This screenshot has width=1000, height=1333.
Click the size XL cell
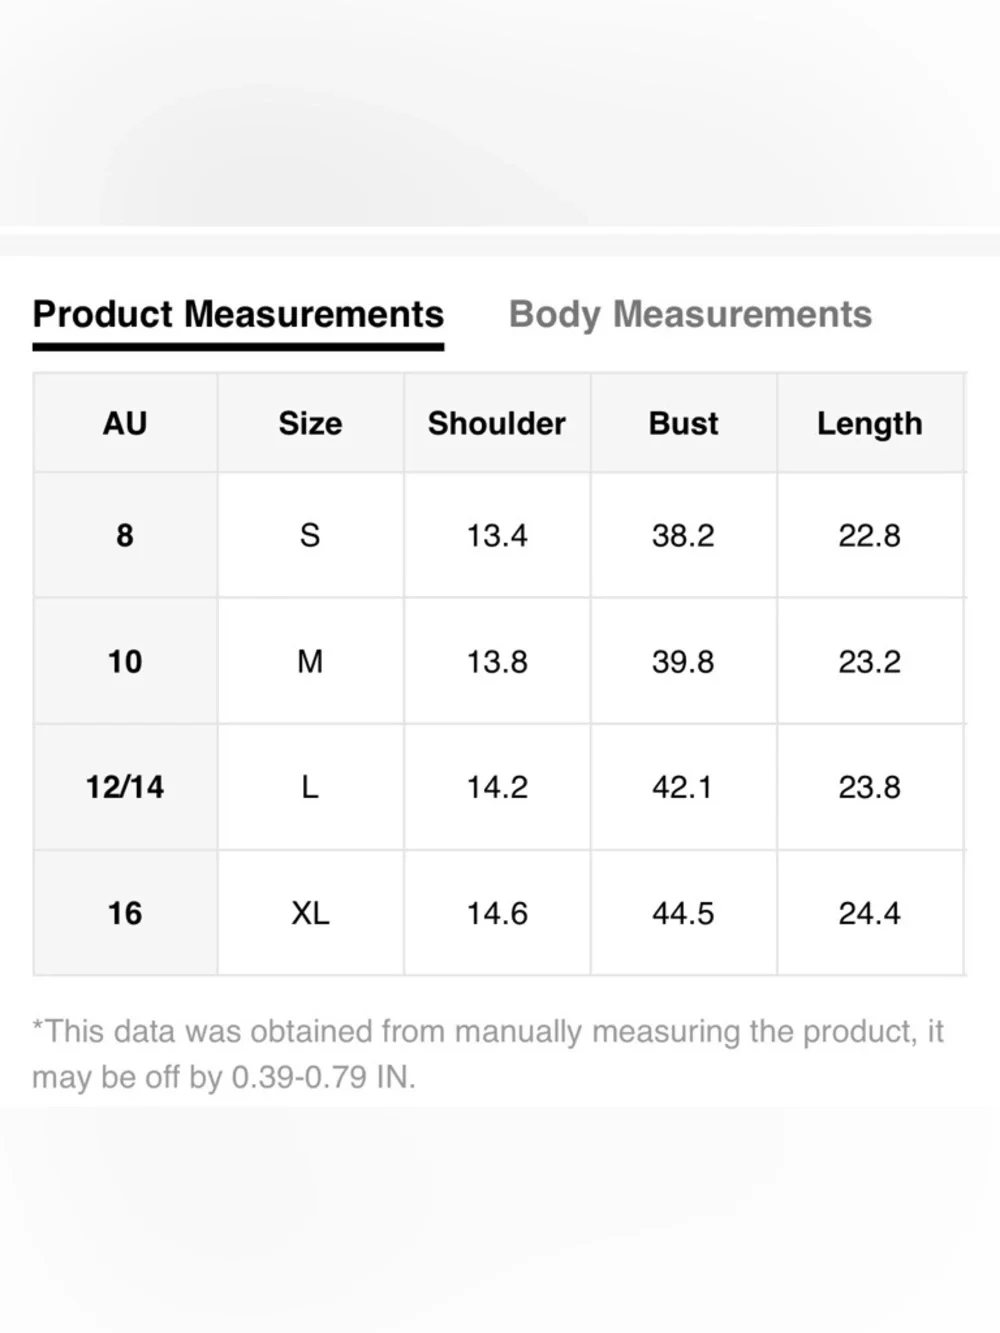point(310,913)
